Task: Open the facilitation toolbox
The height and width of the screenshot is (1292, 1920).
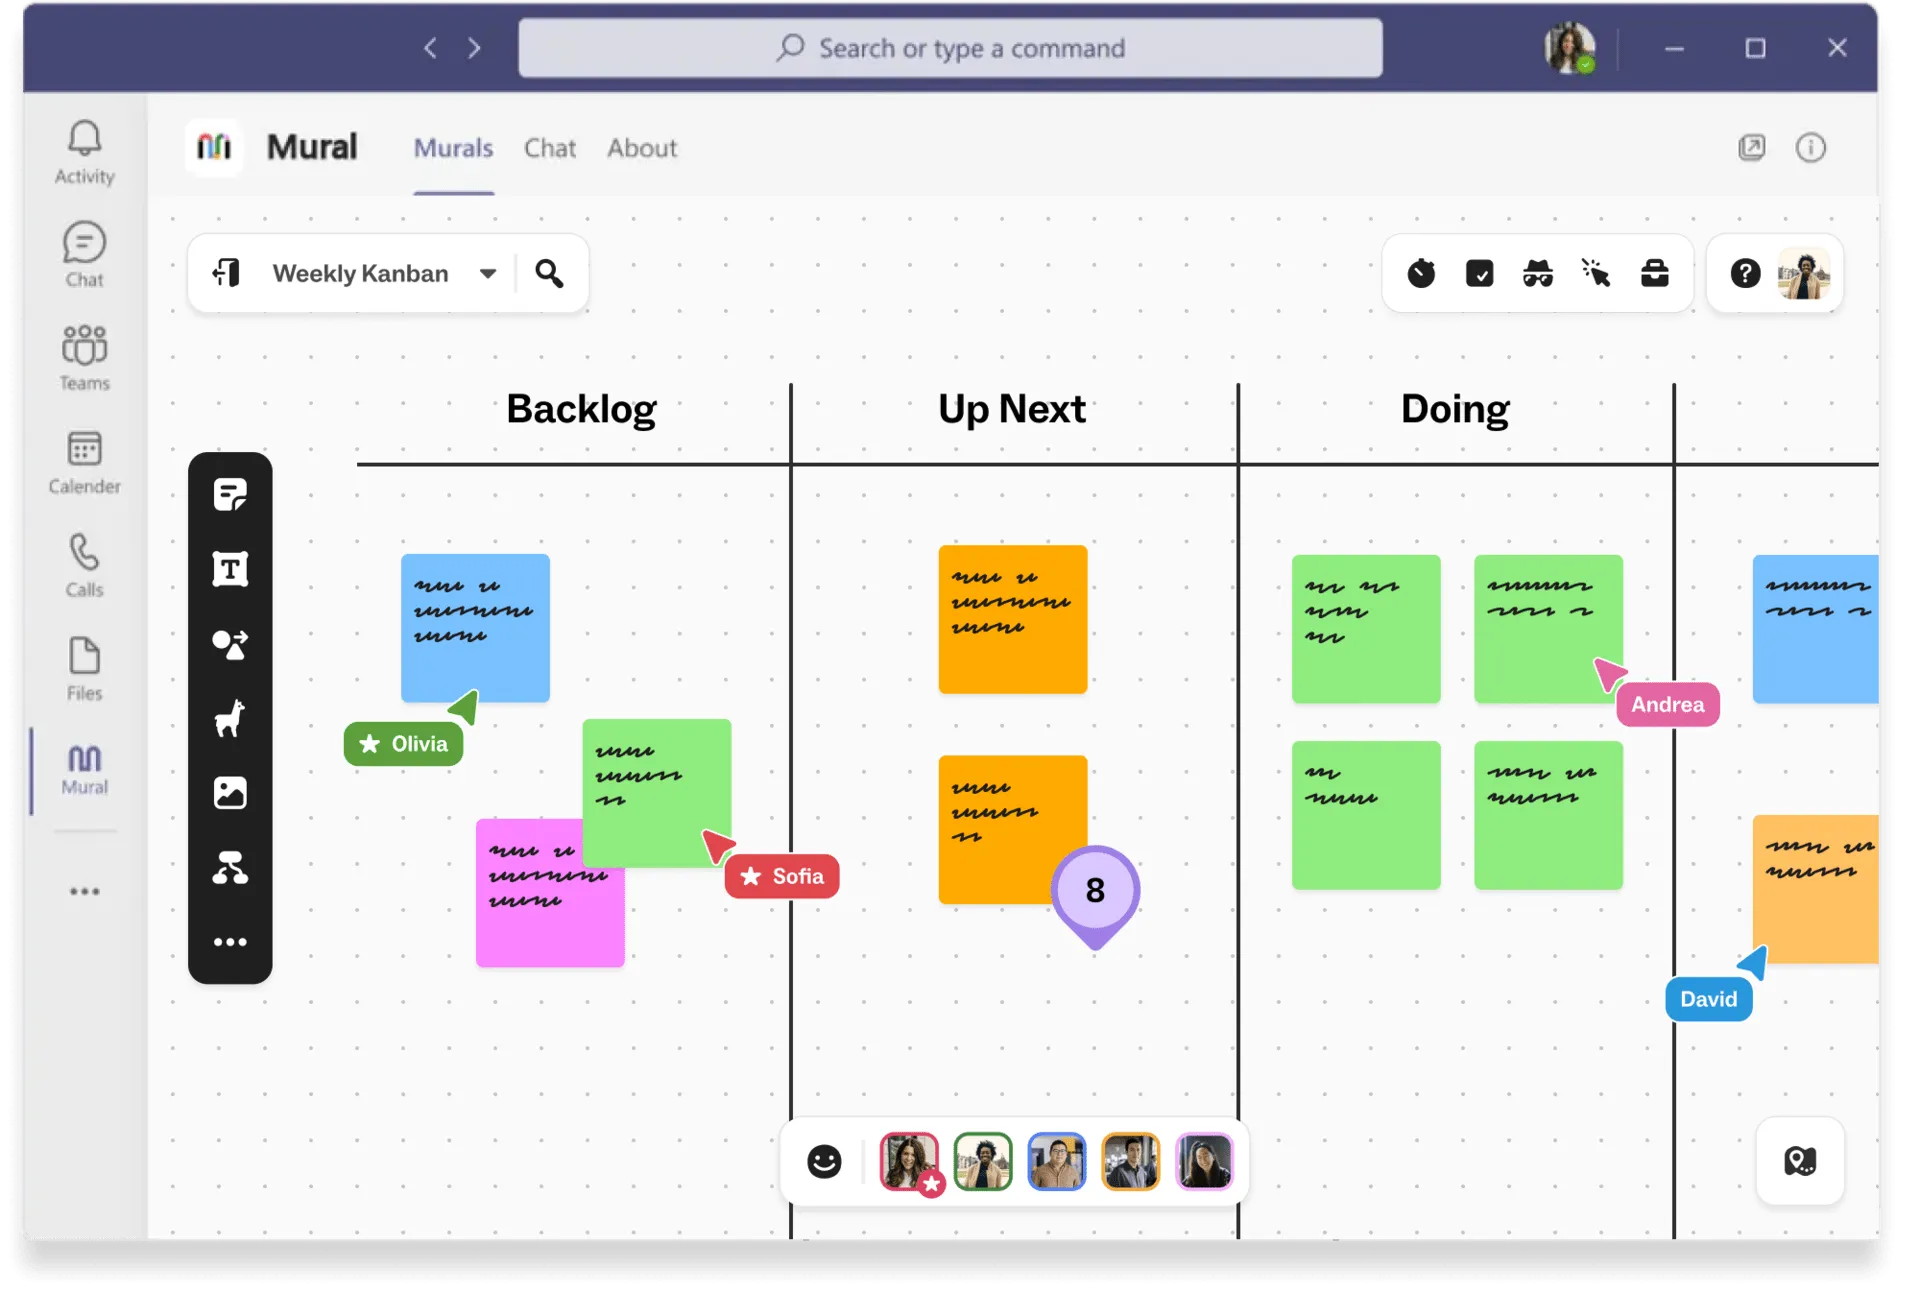Action: (1655, 272)
